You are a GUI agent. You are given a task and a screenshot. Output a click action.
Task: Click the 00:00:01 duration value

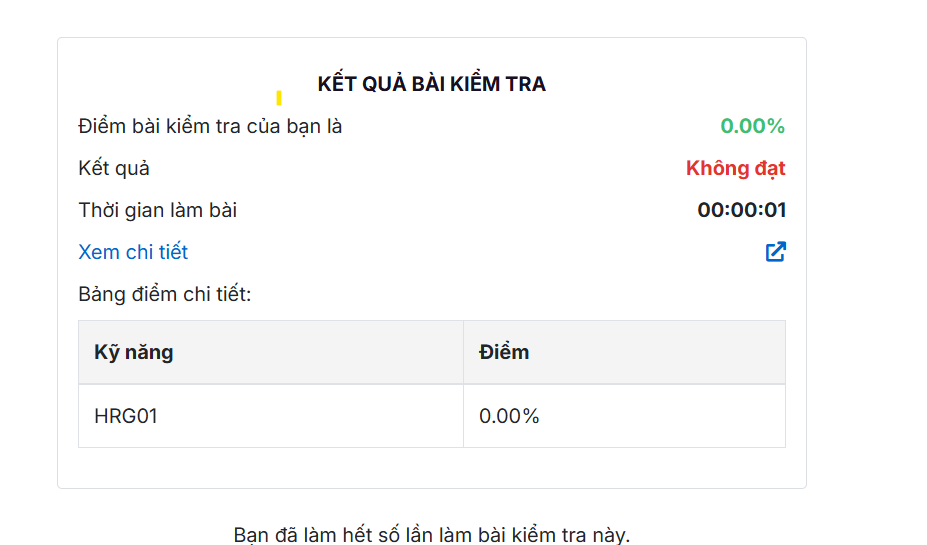click(x=741, y=210)
